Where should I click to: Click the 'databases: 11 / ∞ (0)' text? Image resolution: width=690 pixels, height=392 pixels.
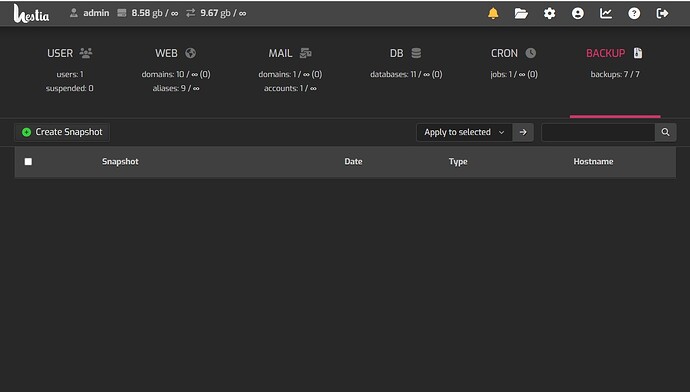pos(406,74)
